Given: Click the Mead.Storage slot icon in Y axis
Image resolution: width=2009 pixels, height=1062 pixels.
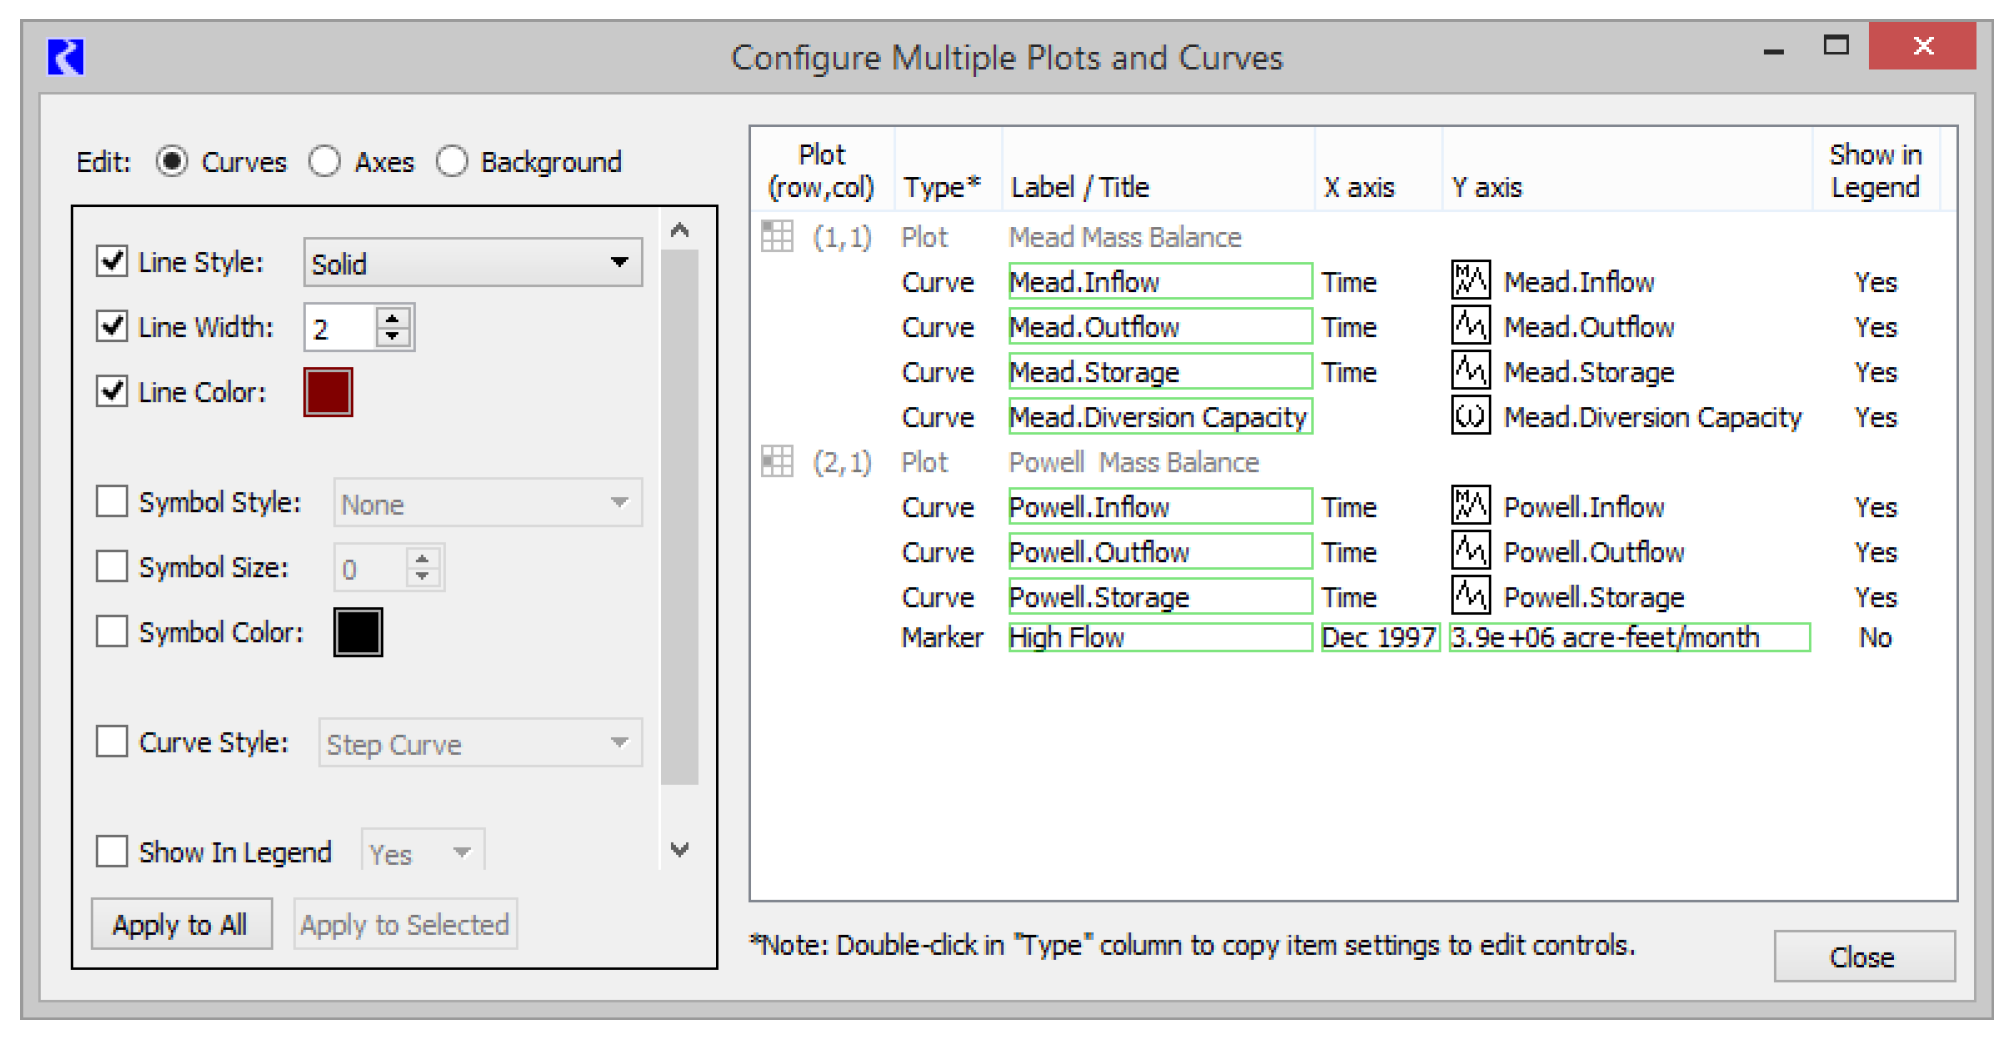Looking at the screenshot, I should (1470, 371).
